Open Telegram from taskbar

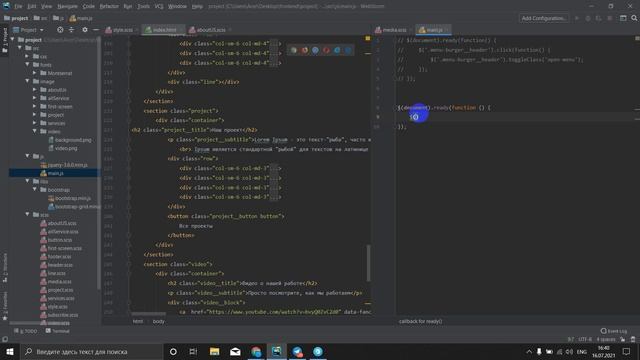click(298, 351)
